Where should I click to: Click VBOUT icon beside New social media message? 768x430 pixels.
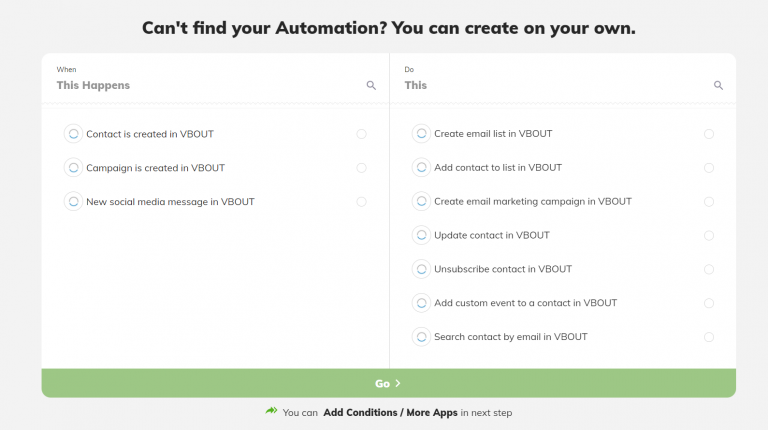point(73,202)
